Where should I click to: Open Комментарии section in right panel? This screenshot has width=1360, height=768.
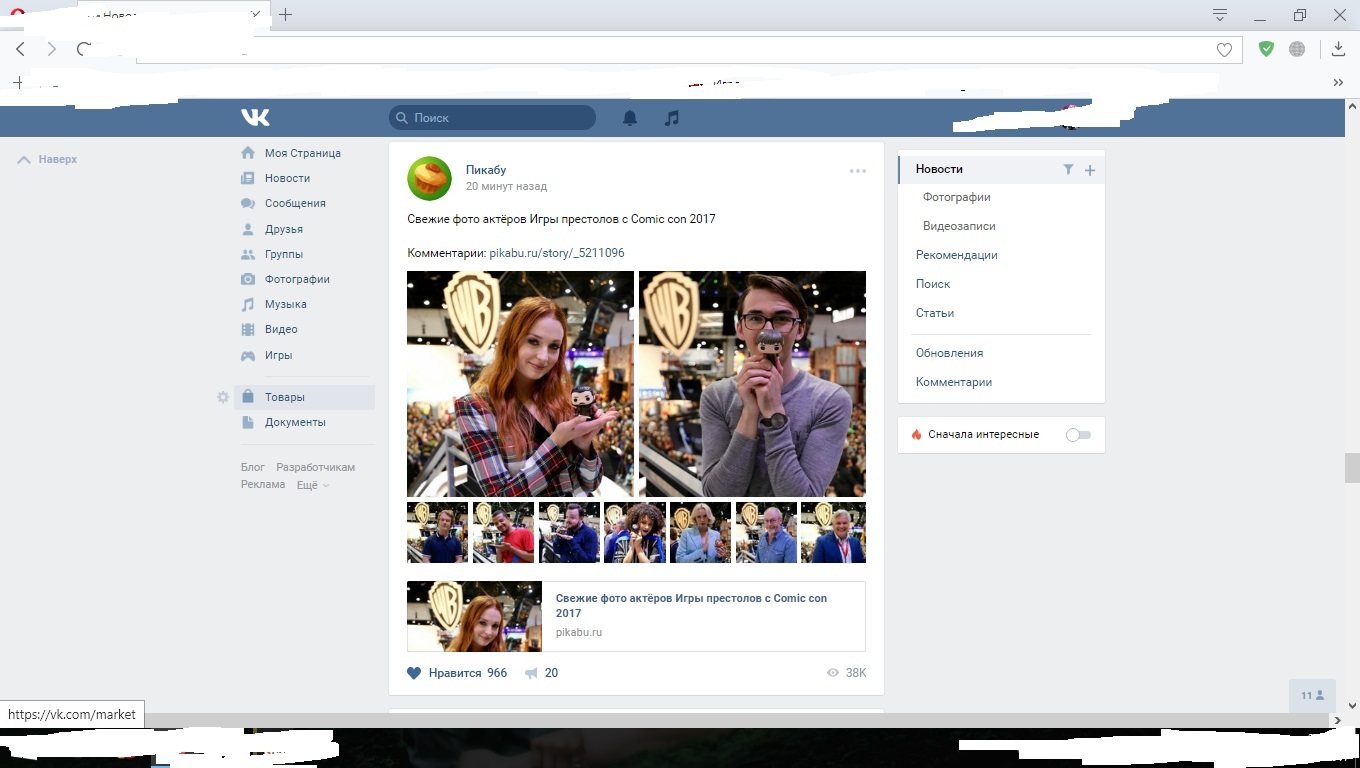click(x=954, y=382)
